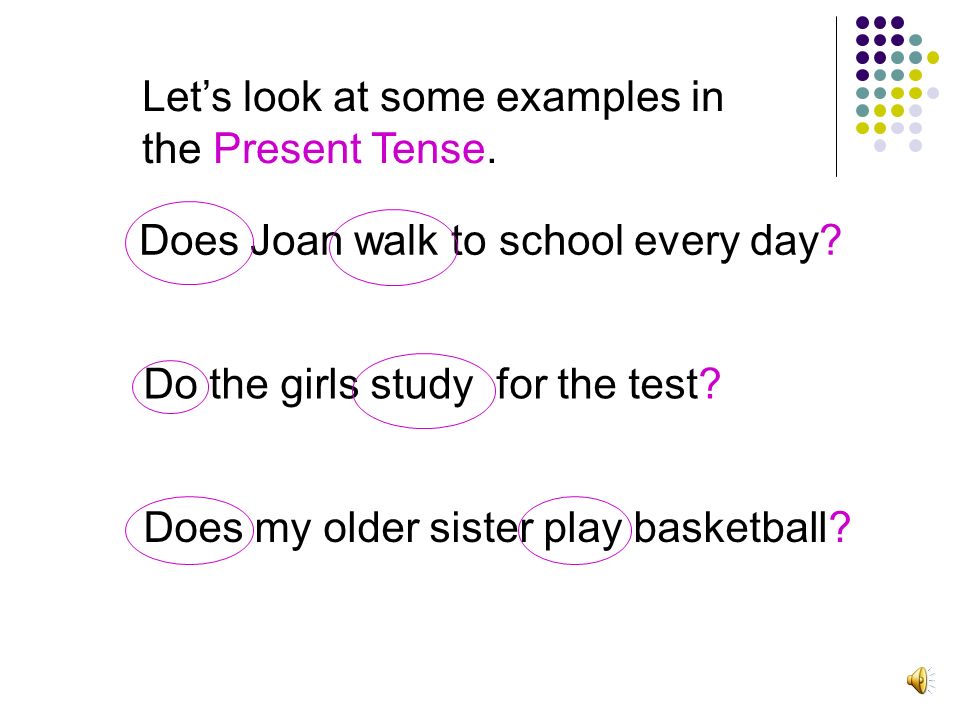Click the yellow dot at far right of the pattern
The height and width of the screenshot is (720, 960).
coord(933,58)
